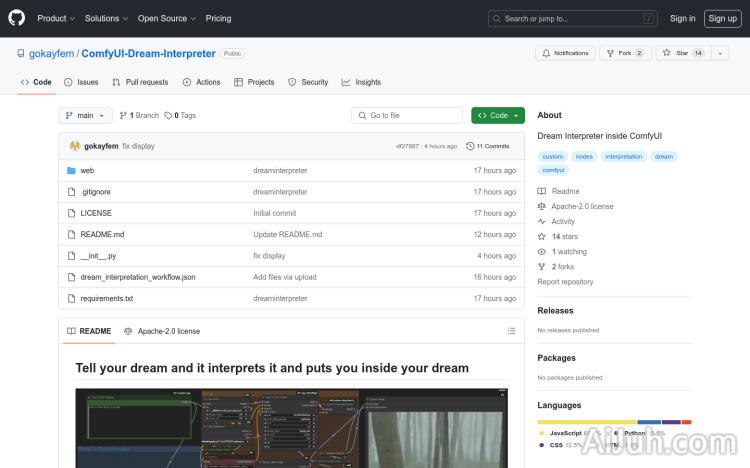Select the Apache-2.0 license tab

(162, 331)
